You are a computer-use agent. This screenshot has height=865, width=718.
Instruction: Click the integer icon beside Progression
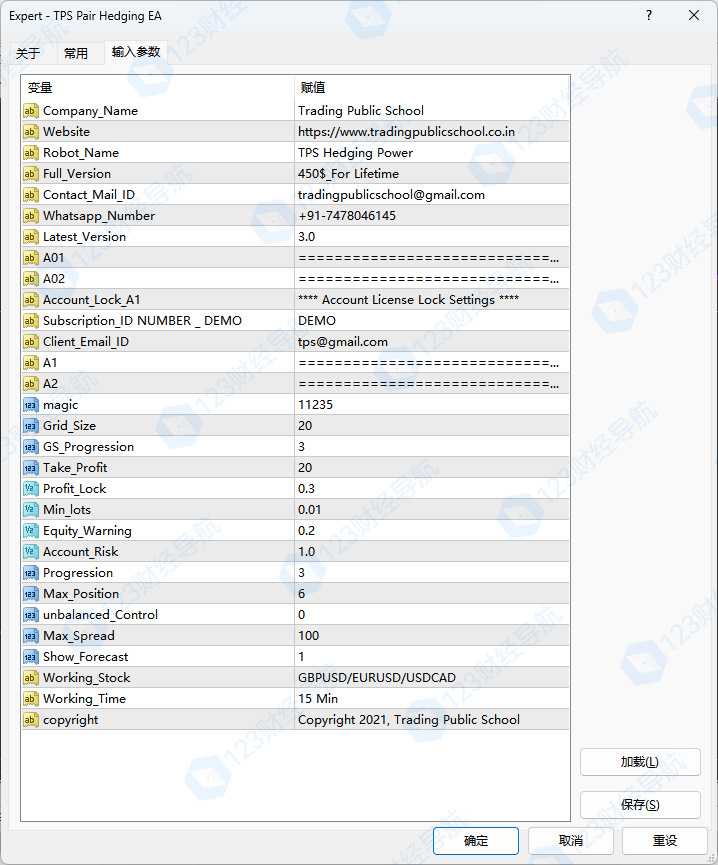[31, 573]
